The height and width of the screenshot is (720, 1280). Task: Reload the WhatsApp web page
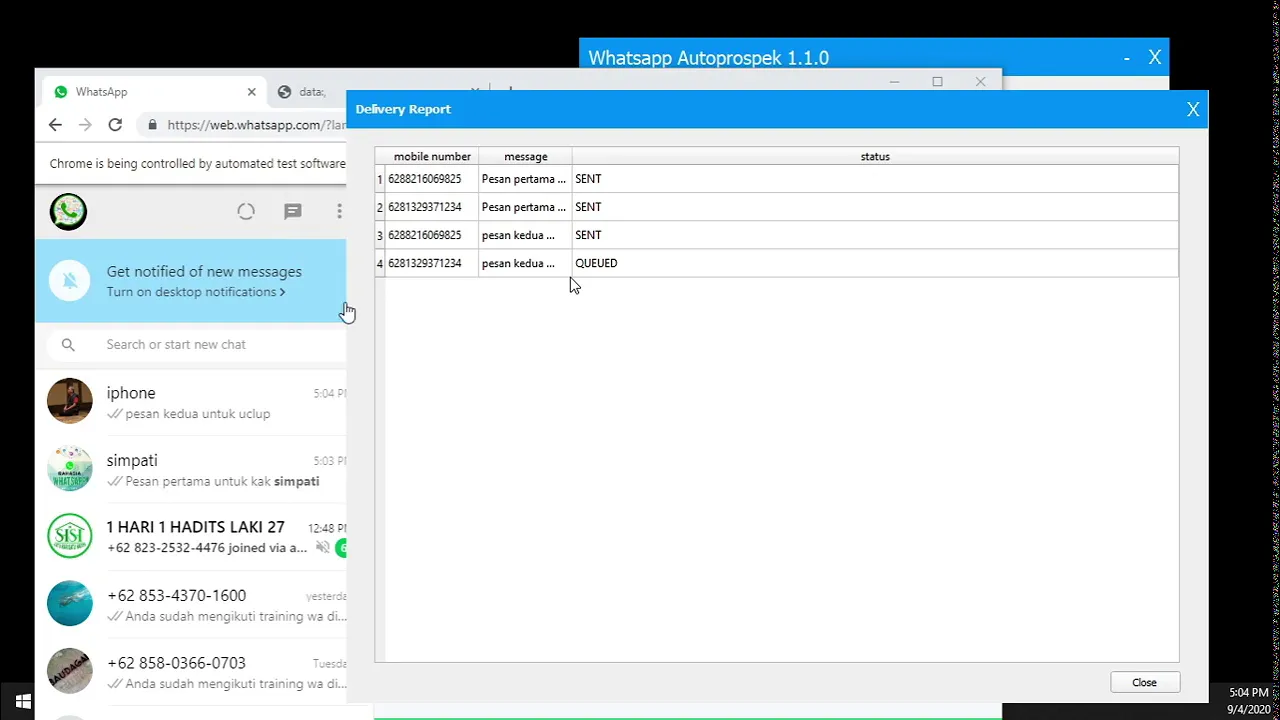115,125
